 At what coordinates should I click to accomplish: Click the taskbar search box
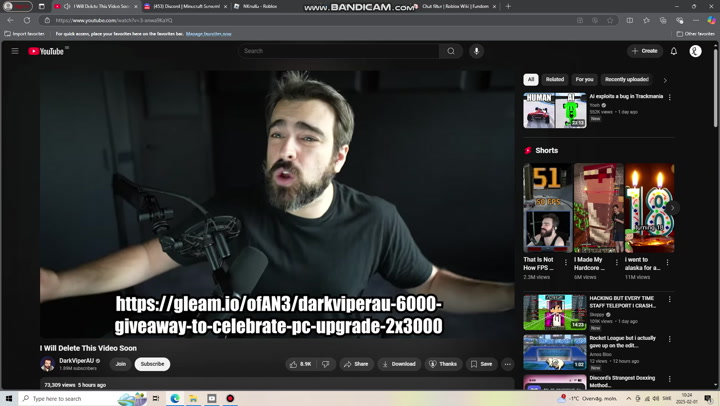[x=84, y=398]
